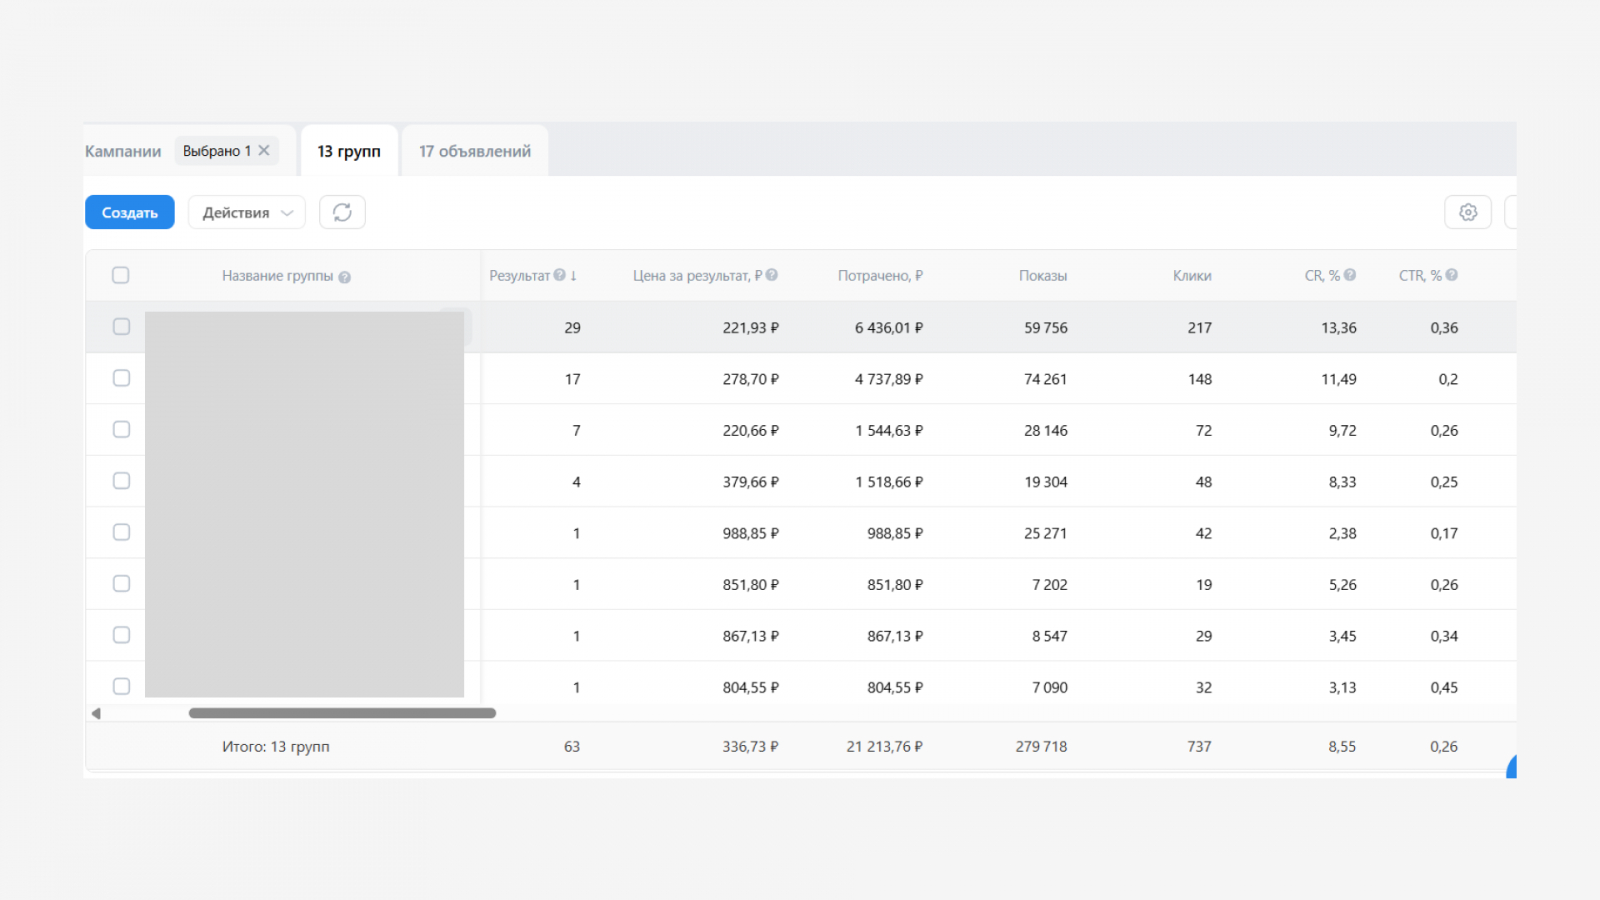This screenshot has height=900, width=1600.
Task: Click the refresh table icon button
Action: click(x=342, y=212)
